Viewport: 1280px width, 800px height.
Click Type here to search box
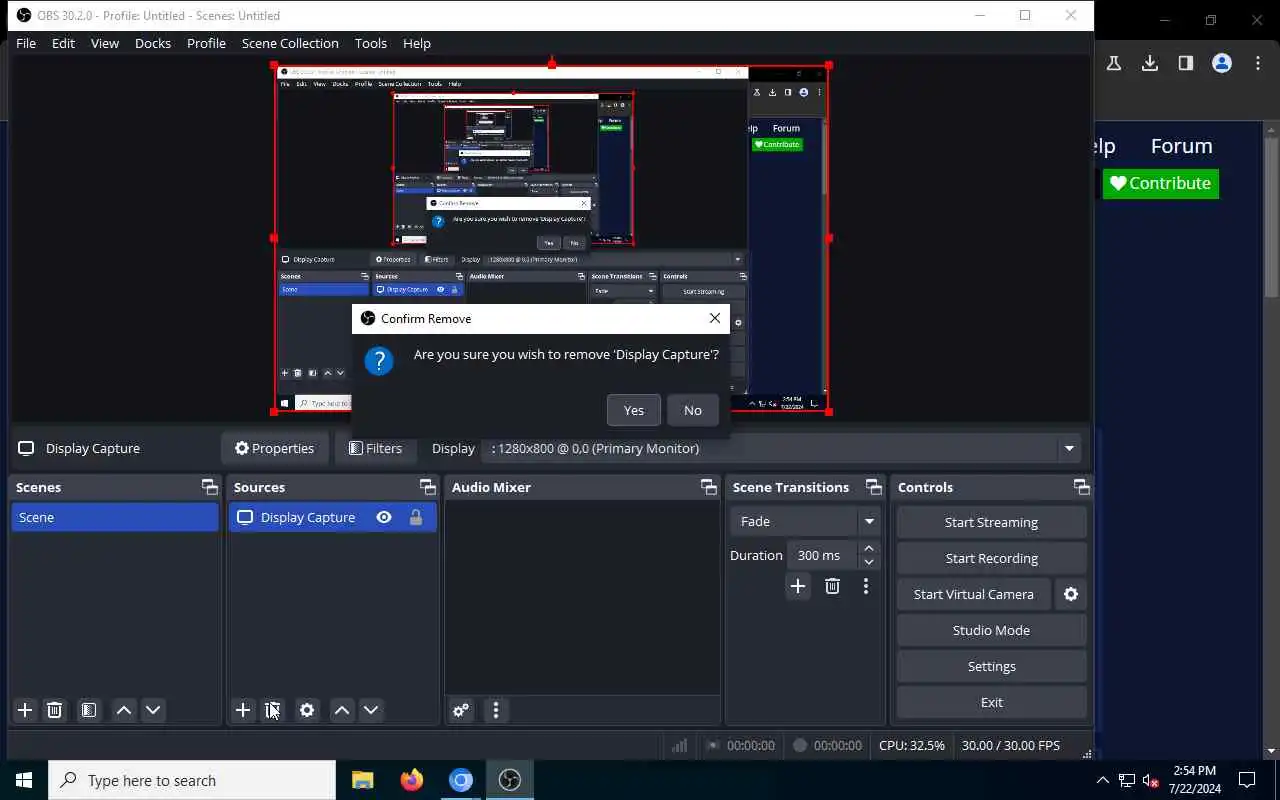(192, 780)
